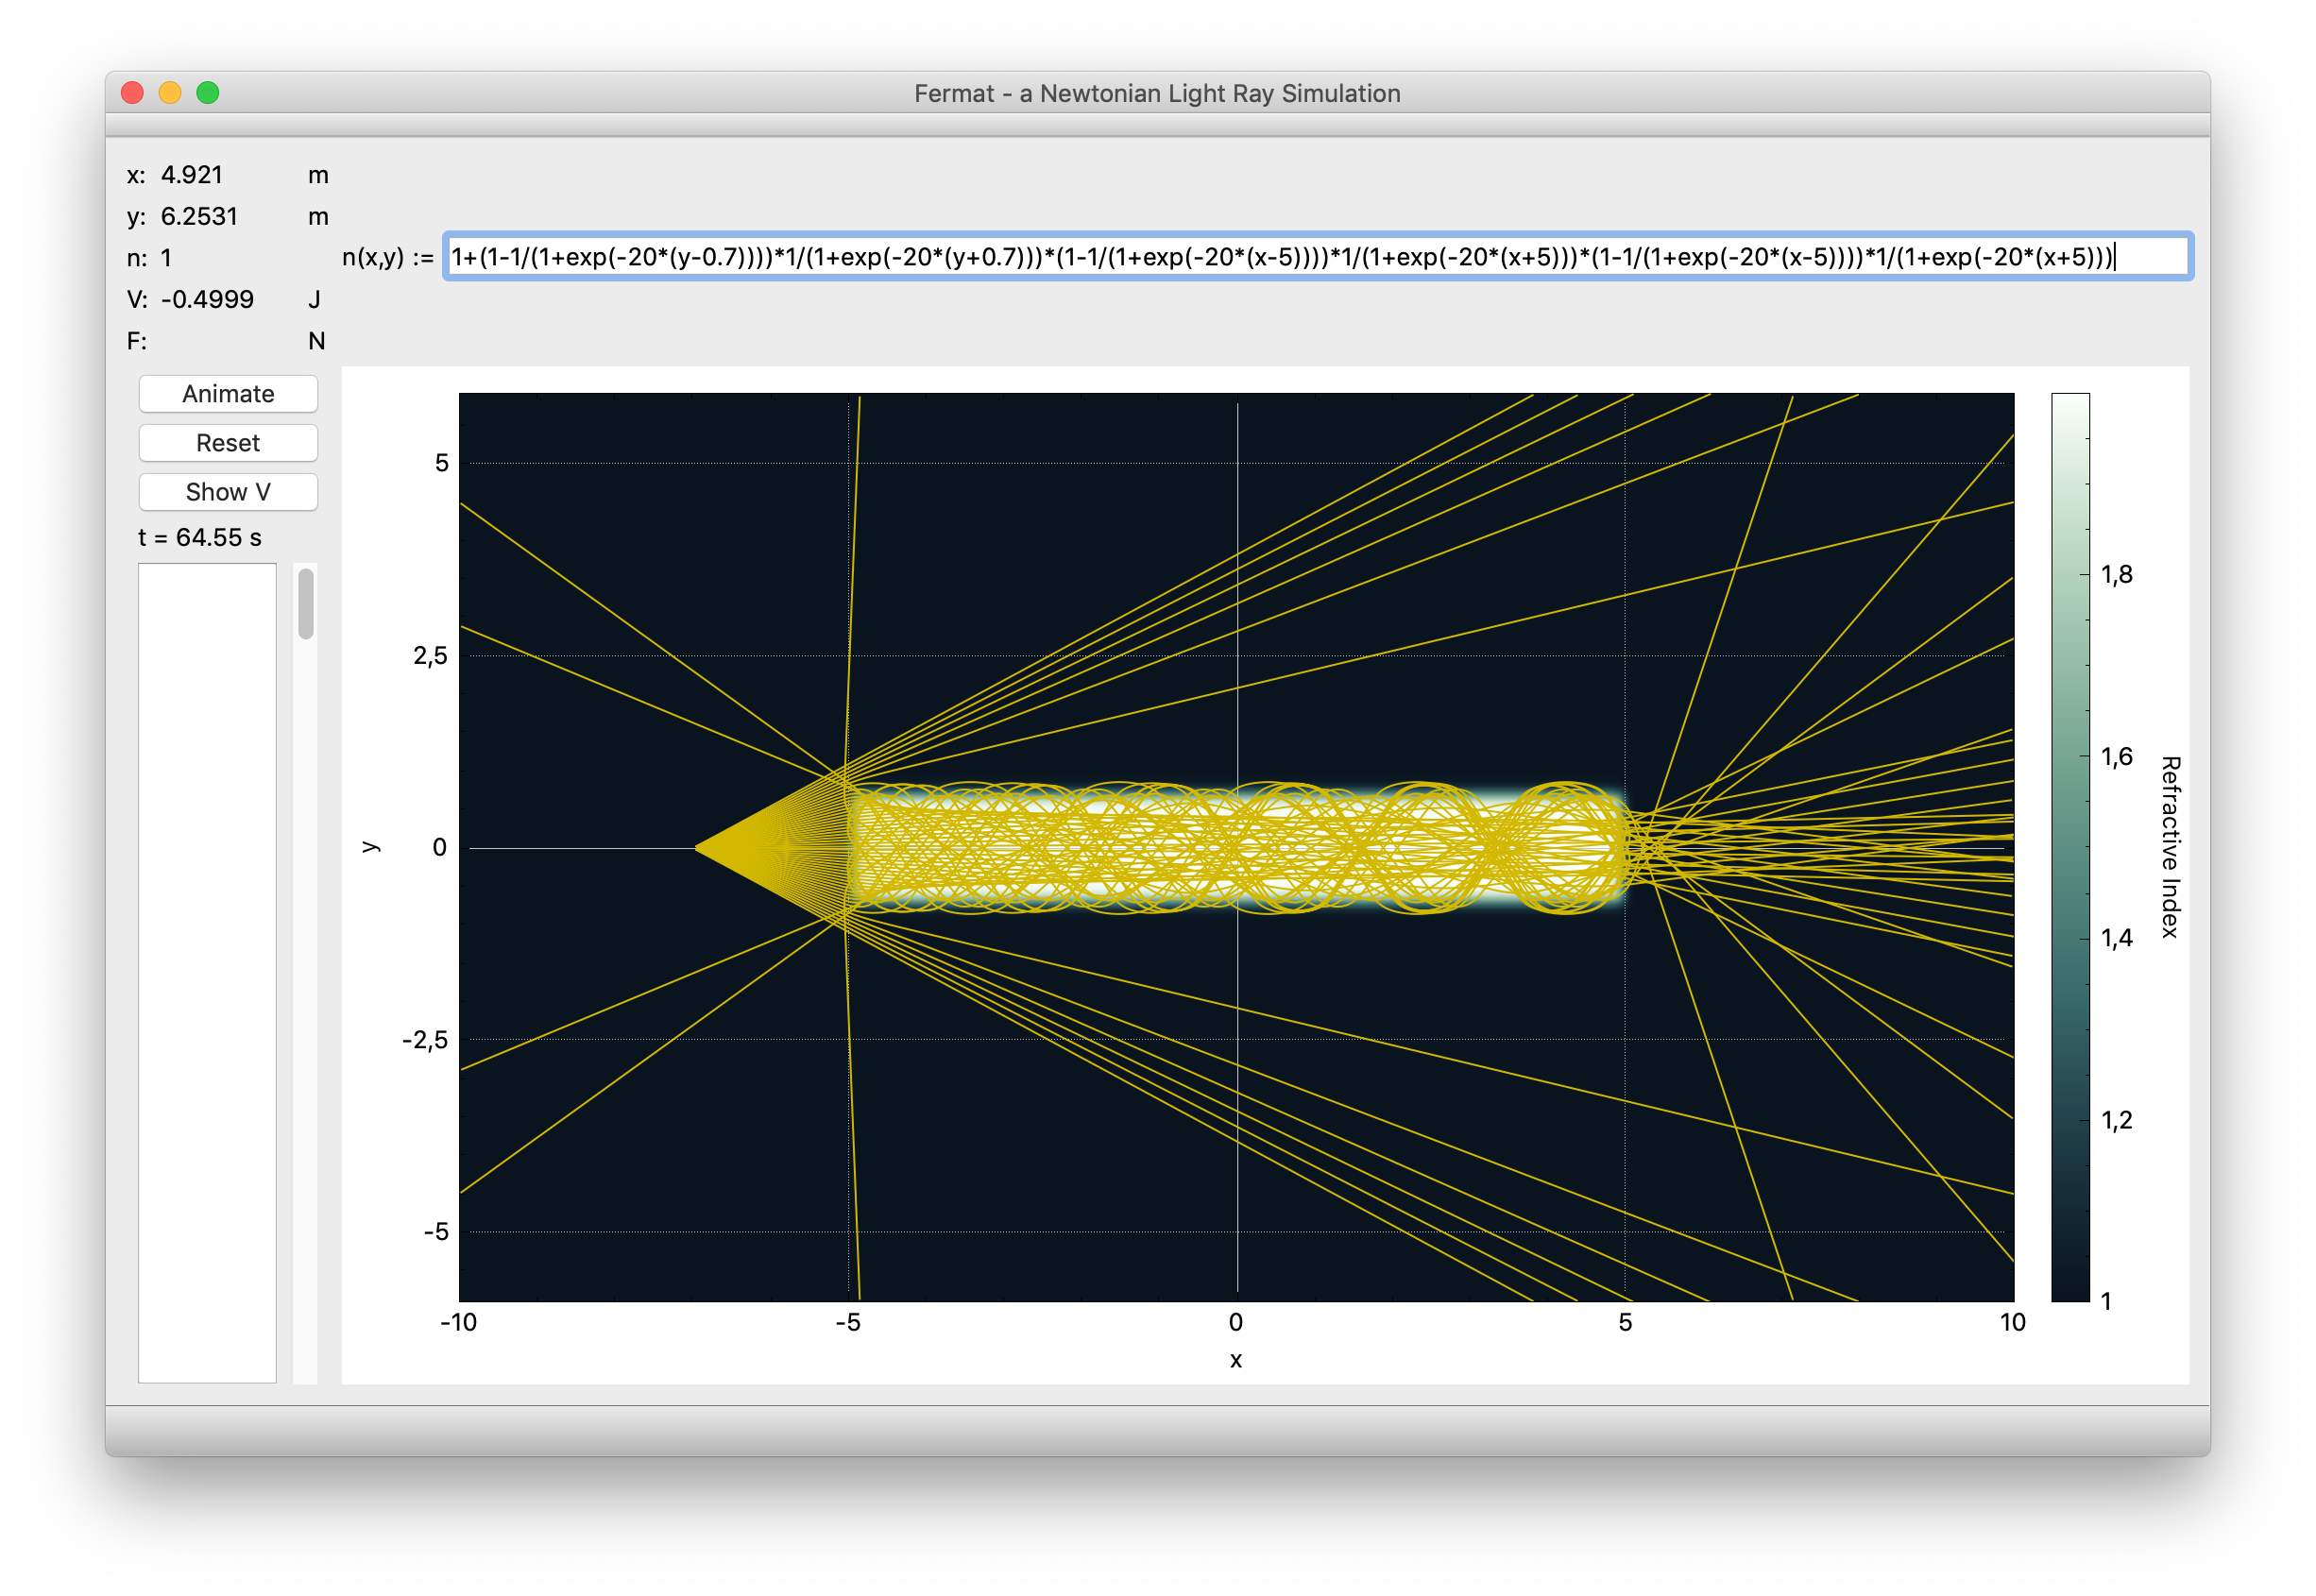Click the n(x,y) := label
The height and width of the screenshot is (1596, 2316).
pos(388,258)
